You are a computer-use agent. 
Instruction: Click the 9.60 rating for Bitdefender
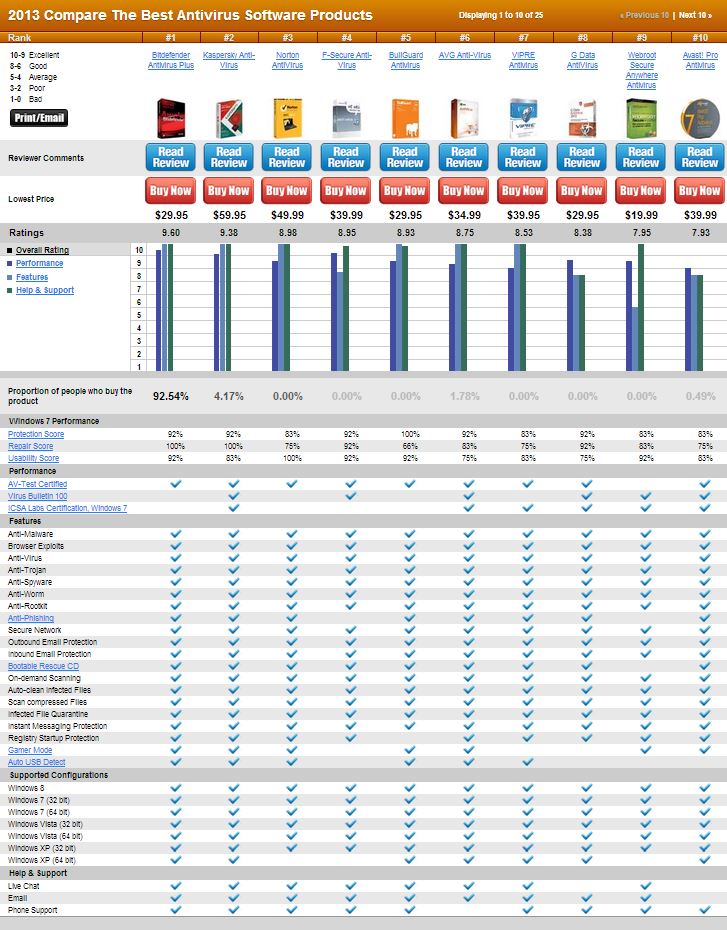[171, 232]
